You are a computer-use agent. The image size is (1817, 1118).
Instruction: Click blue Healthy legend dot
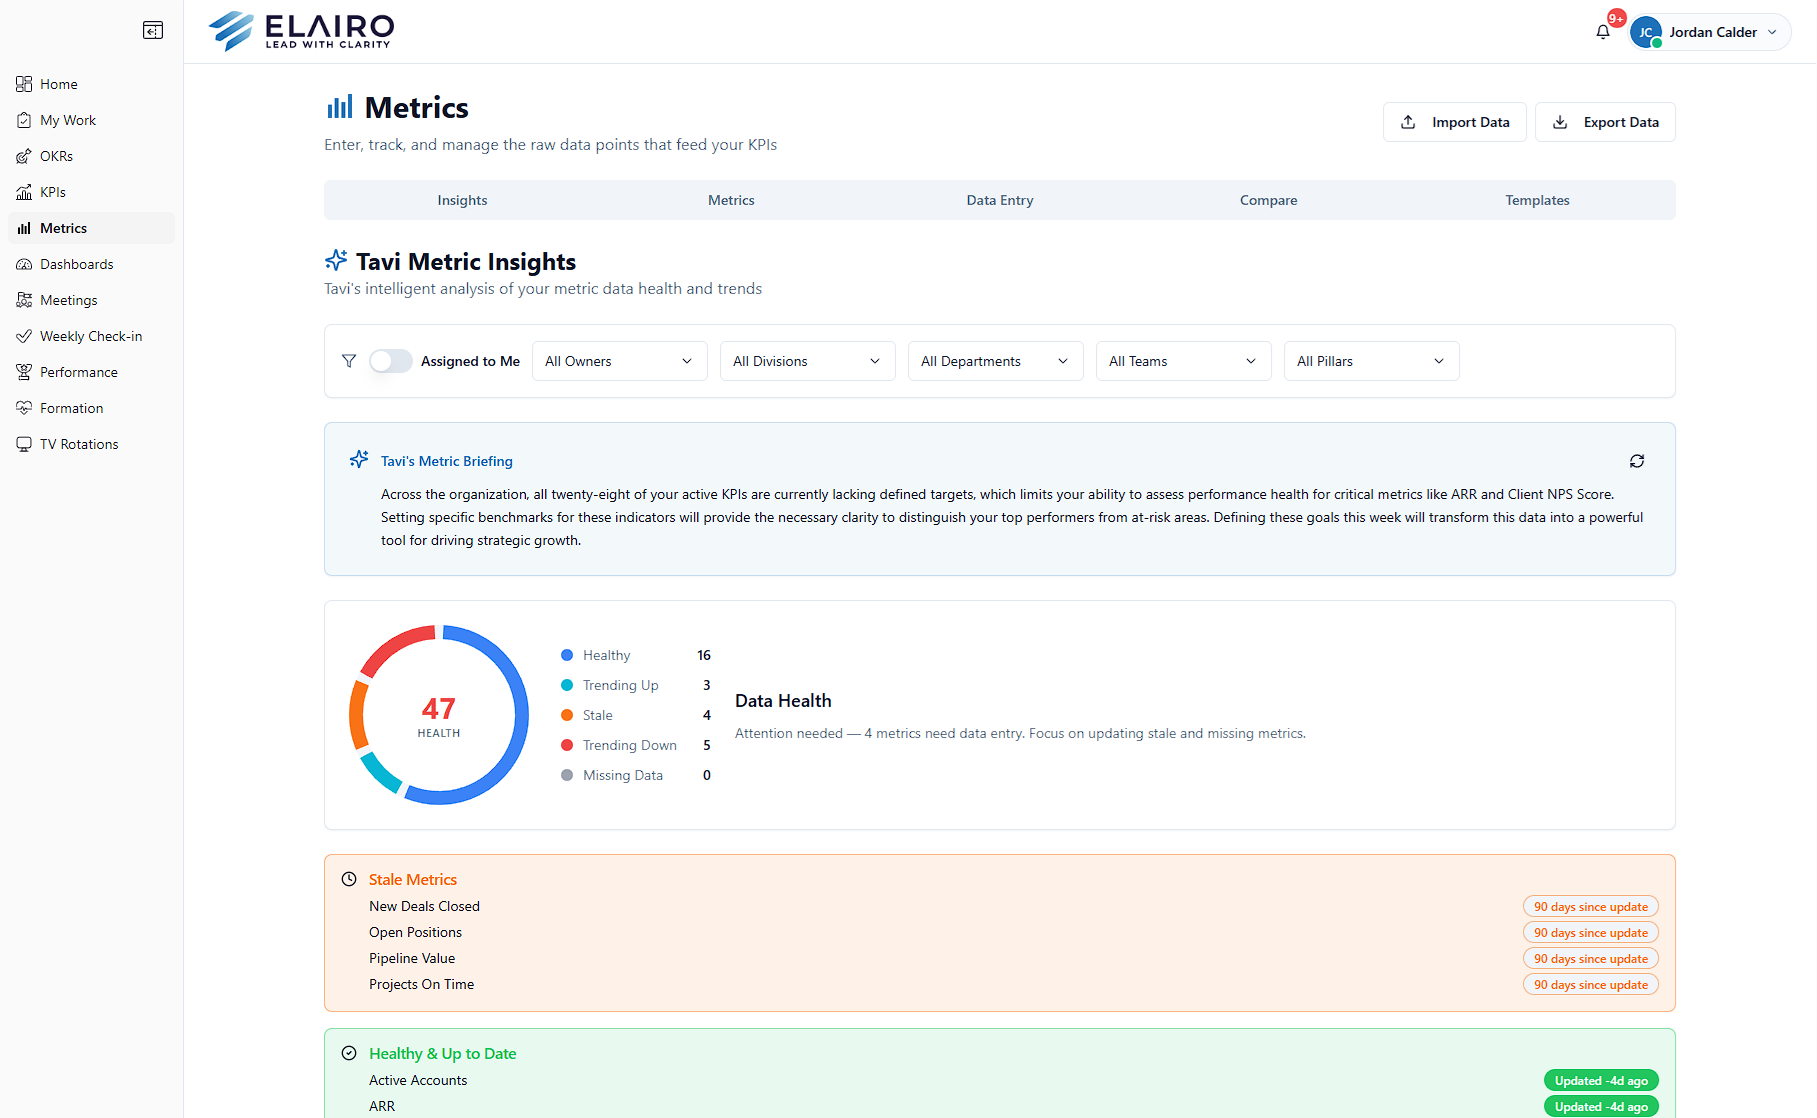[x=567, y=655]
